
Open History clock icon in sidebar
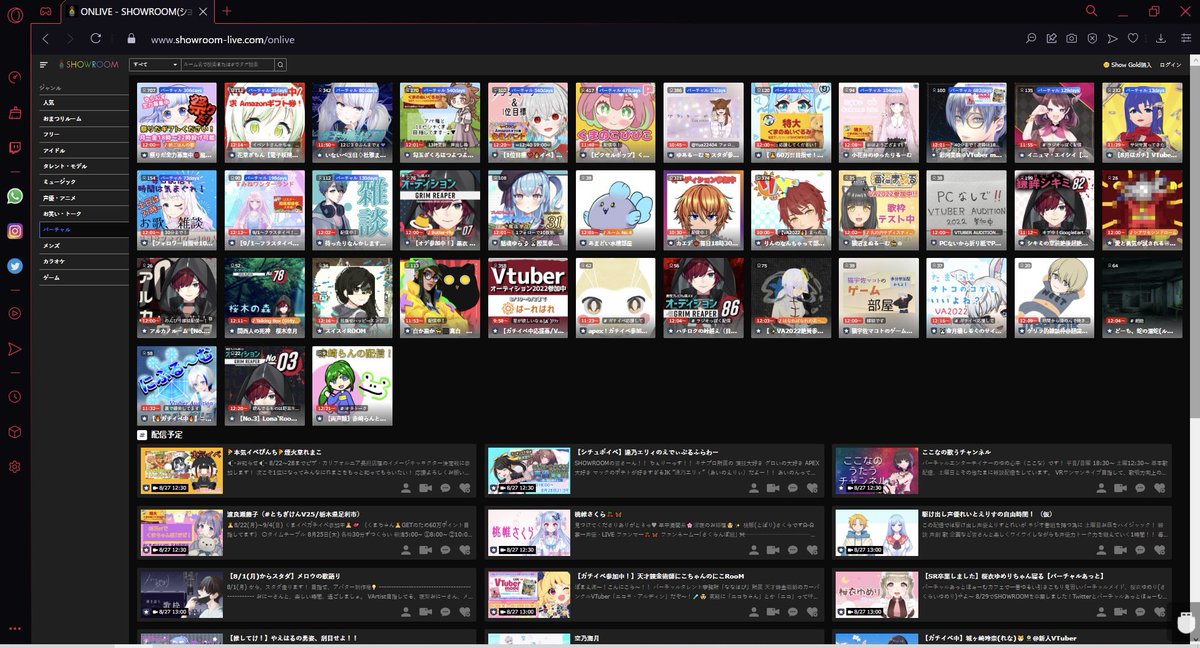pos(15,397)
